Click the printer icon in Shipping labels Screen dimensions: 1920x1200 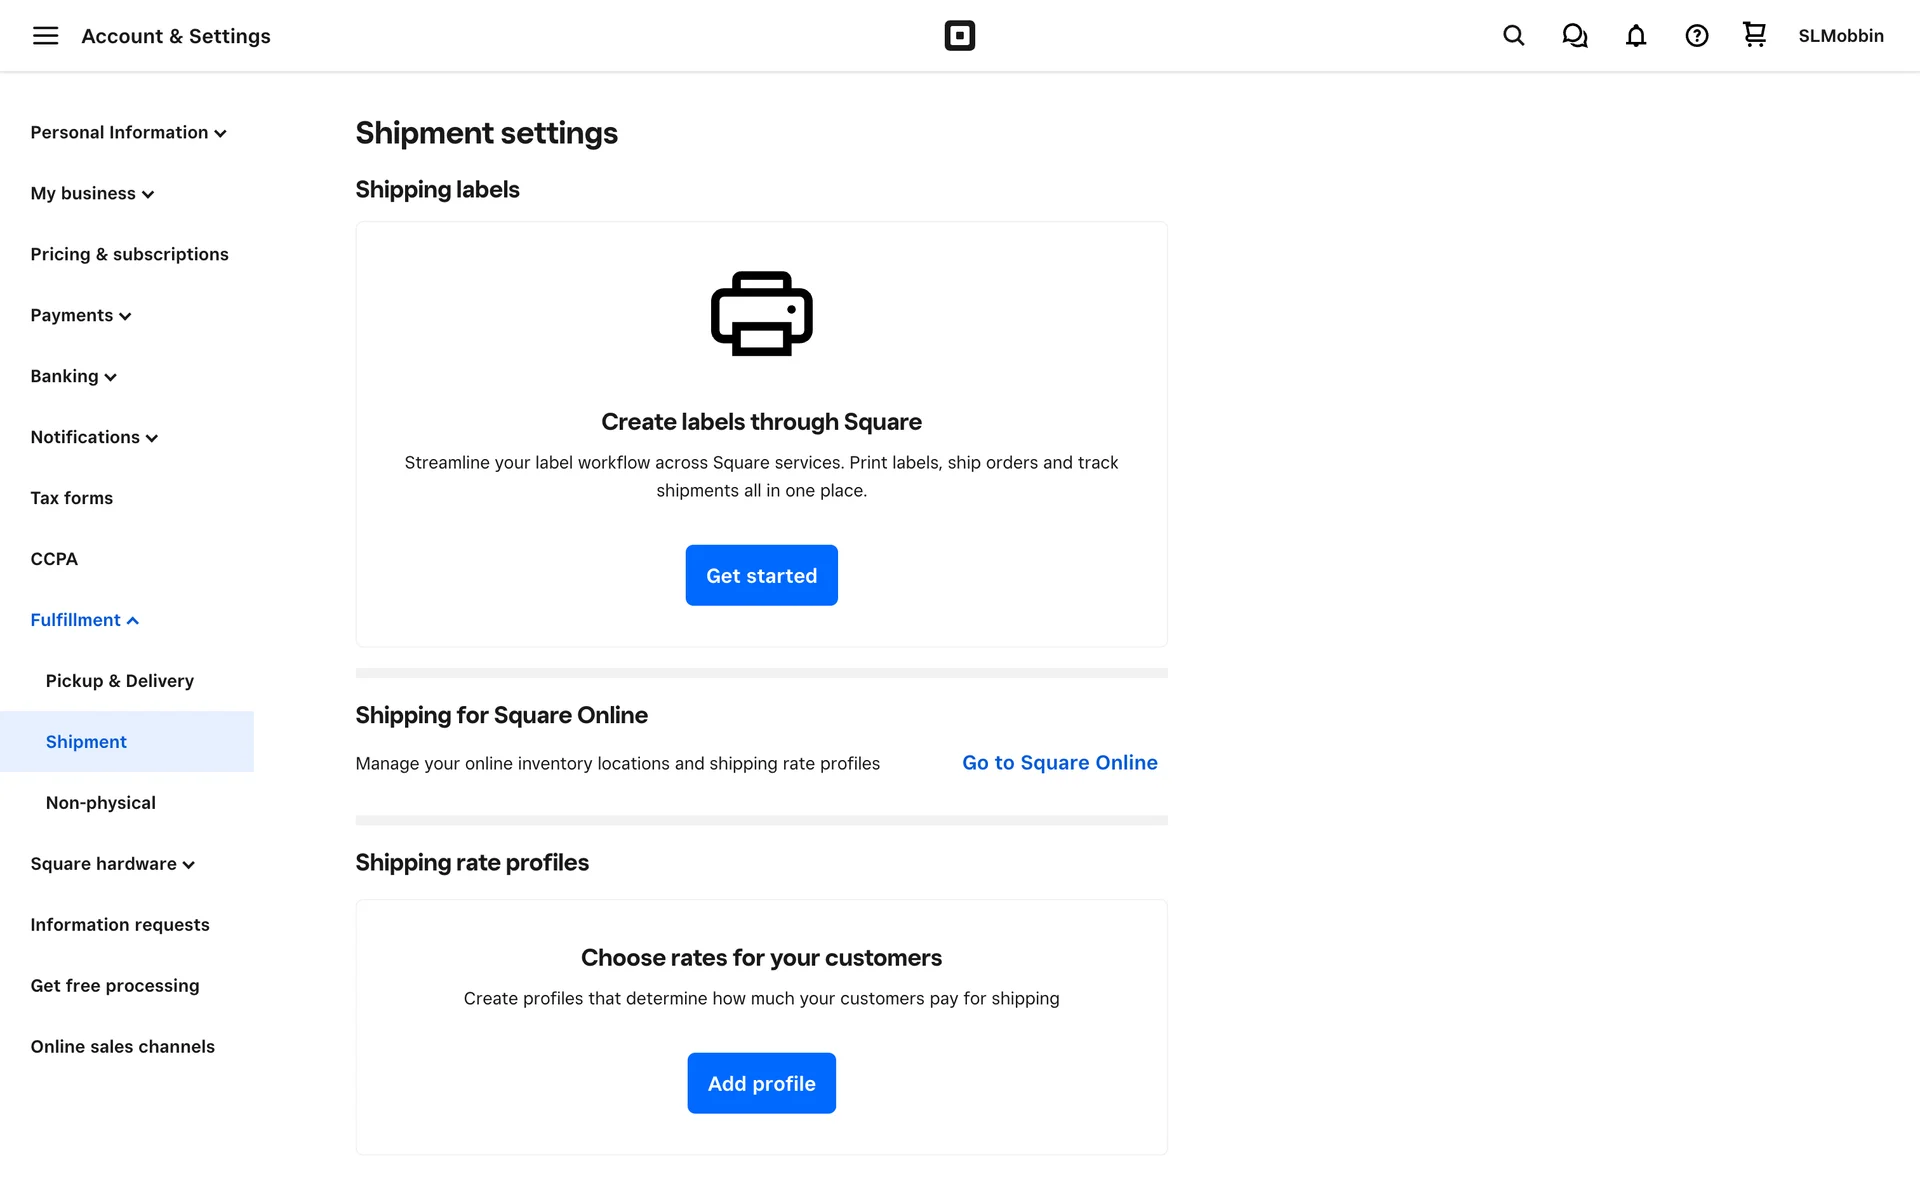pos(761,313)
